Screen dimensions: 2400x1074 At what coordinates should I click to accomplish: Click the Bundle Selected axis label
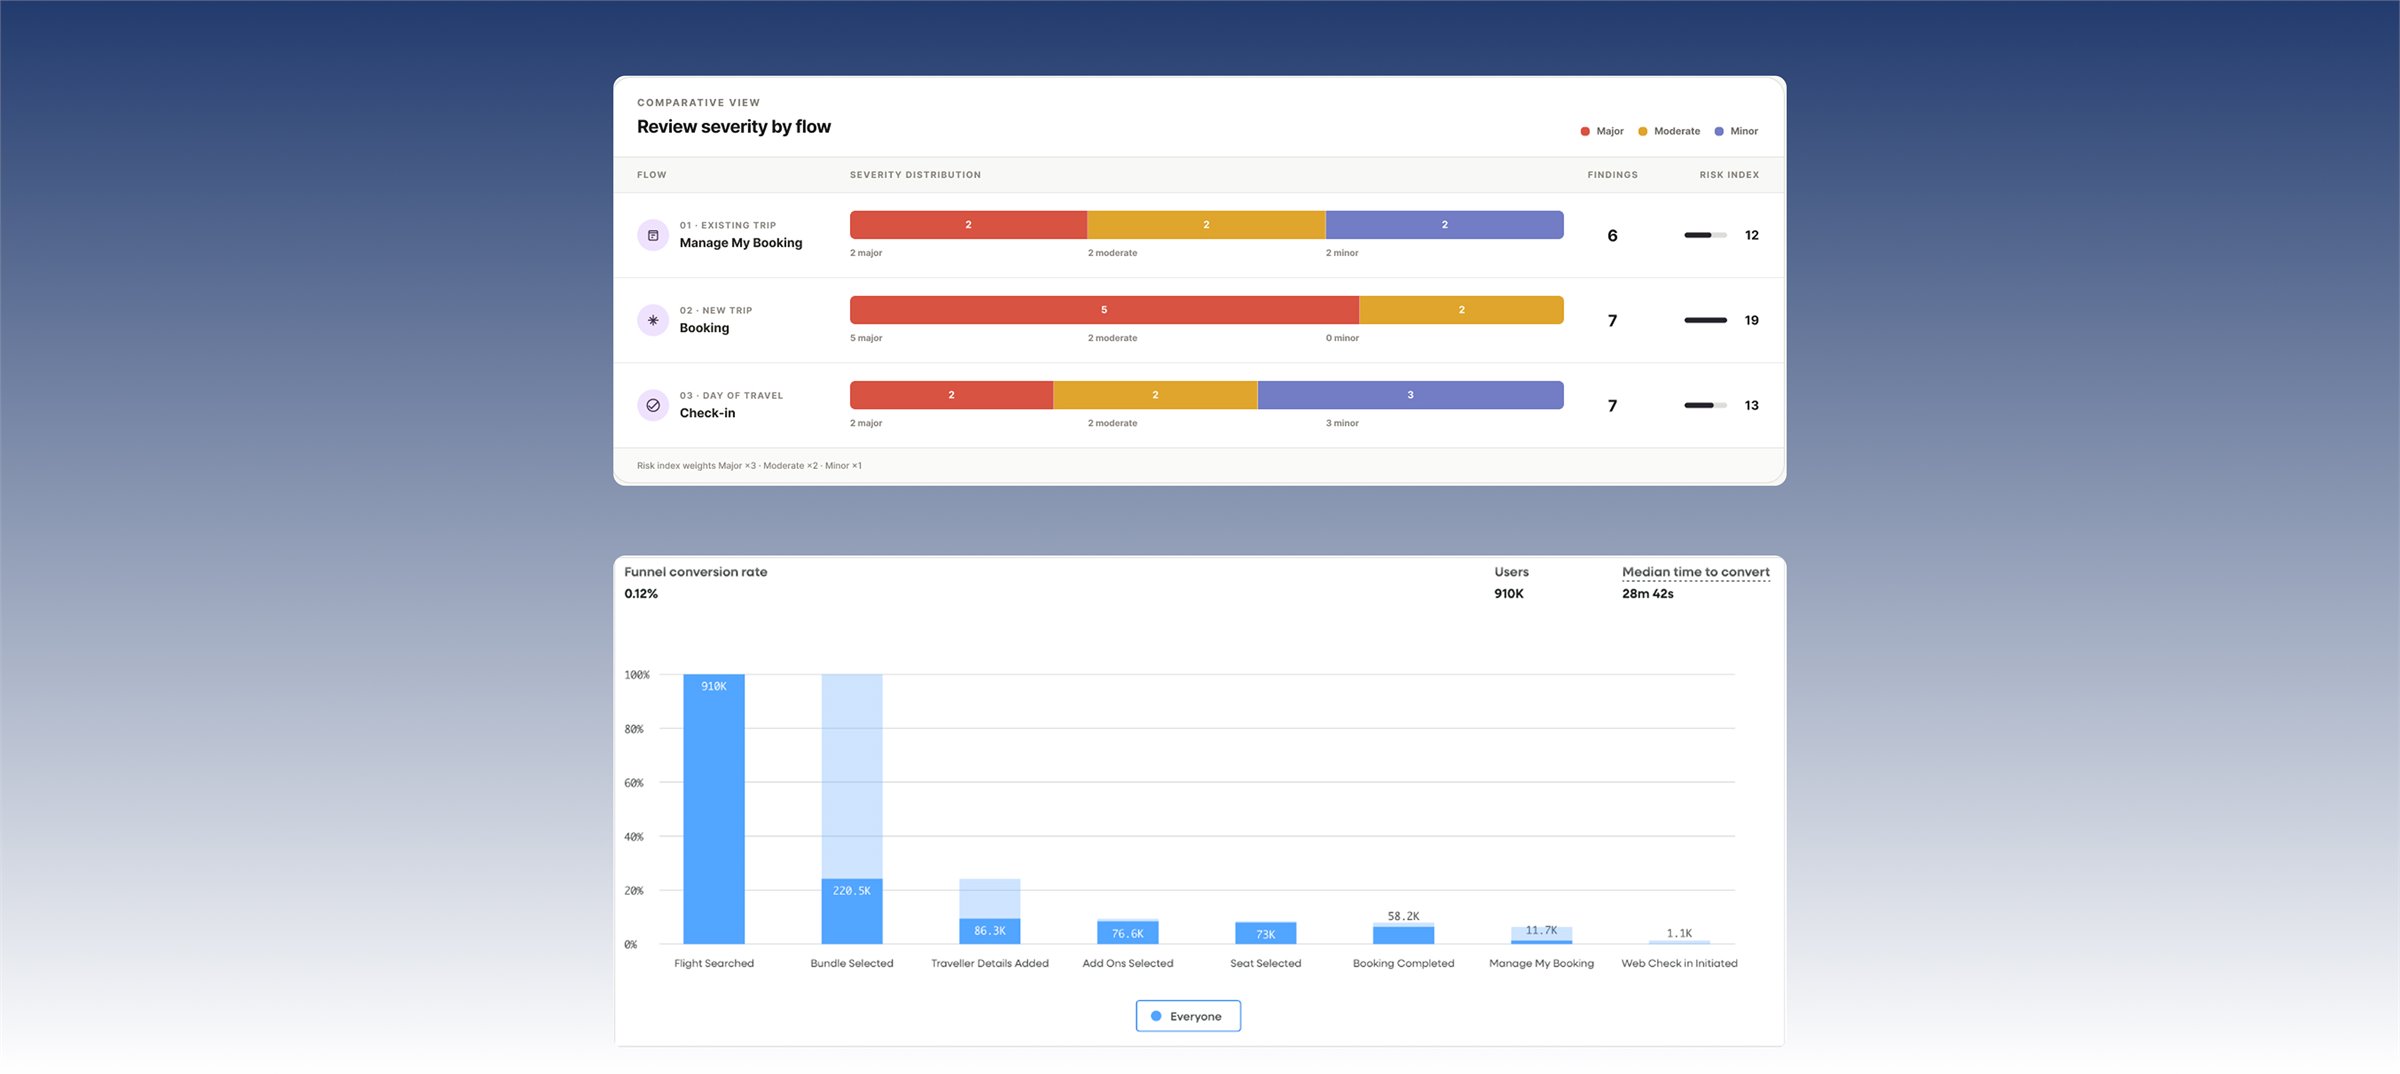tap(852, 964)
